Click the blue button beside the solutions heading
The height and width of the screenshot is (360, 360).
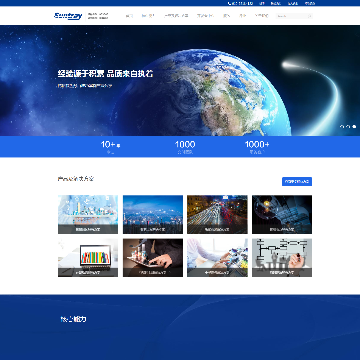coord(297,181)
